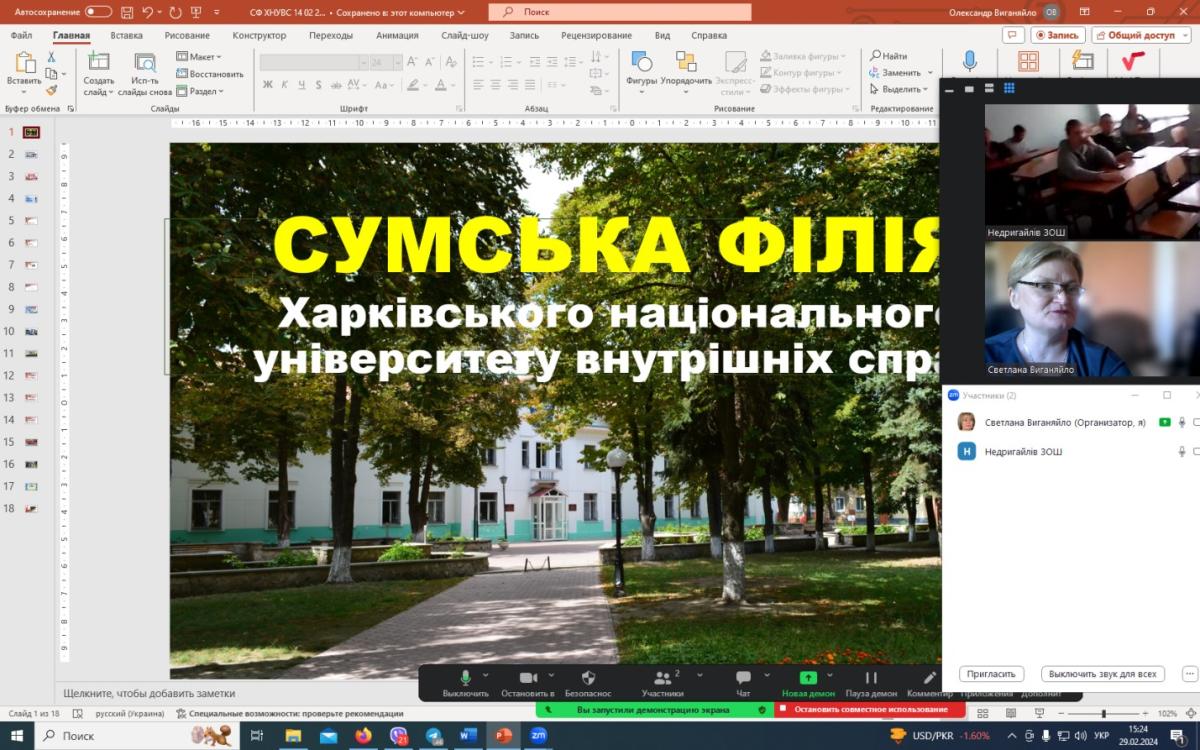Expand the Layout (Макет) dropdown
The height and width of the screenshot is (750, 1200).
tap(200, 57)
